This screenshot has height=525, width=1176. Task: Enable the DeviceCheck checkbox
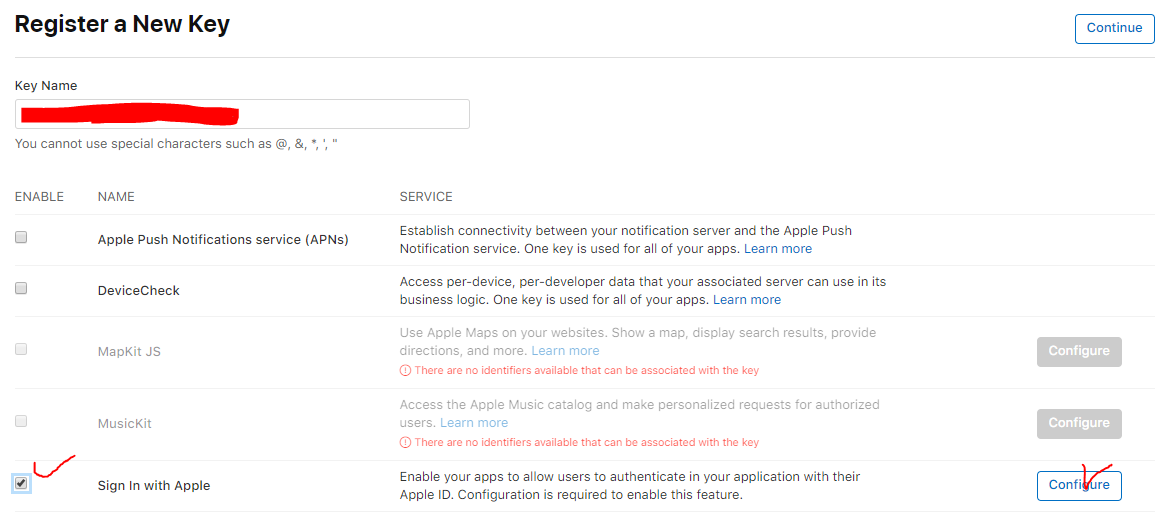coord(21,288)
